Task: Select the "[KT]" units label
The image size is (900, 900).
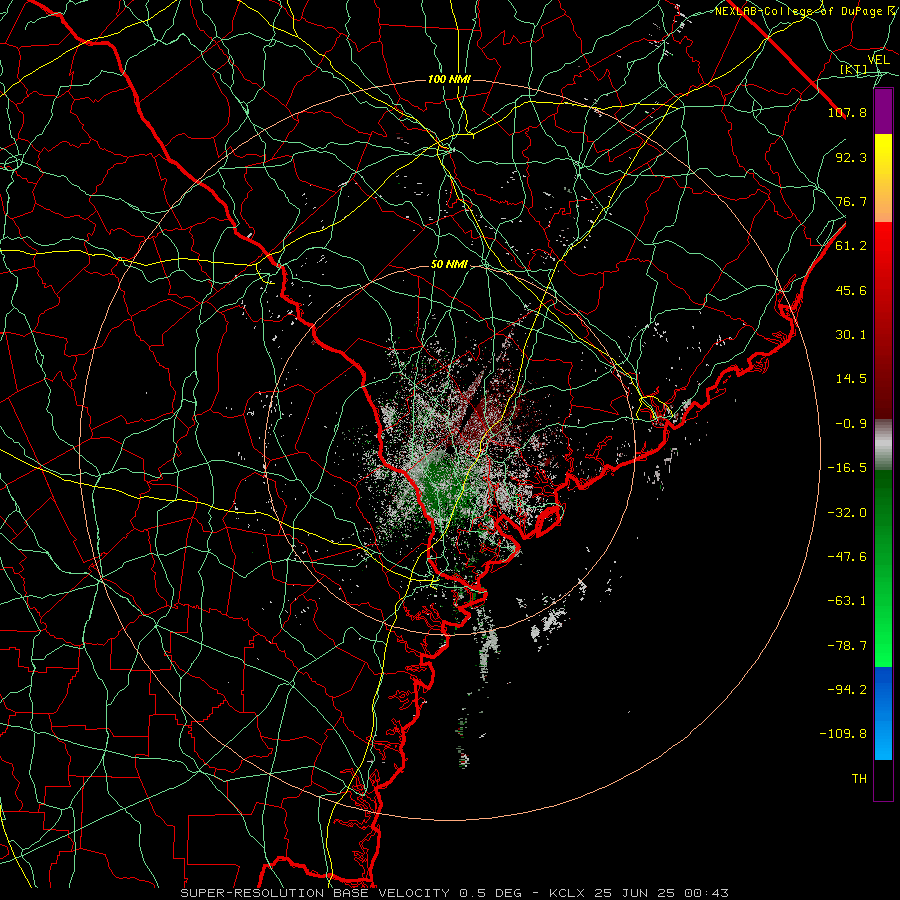Action: (x=854, y=69)
